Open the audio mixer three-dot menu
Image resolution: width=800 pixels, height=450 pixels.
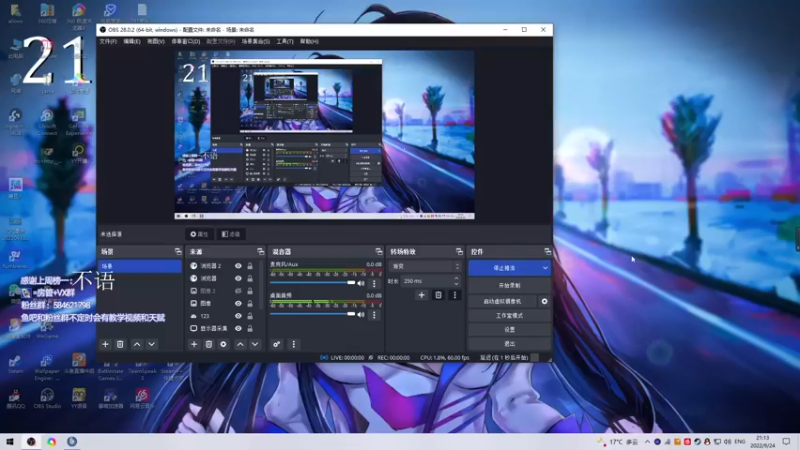[x=293, y=344]
